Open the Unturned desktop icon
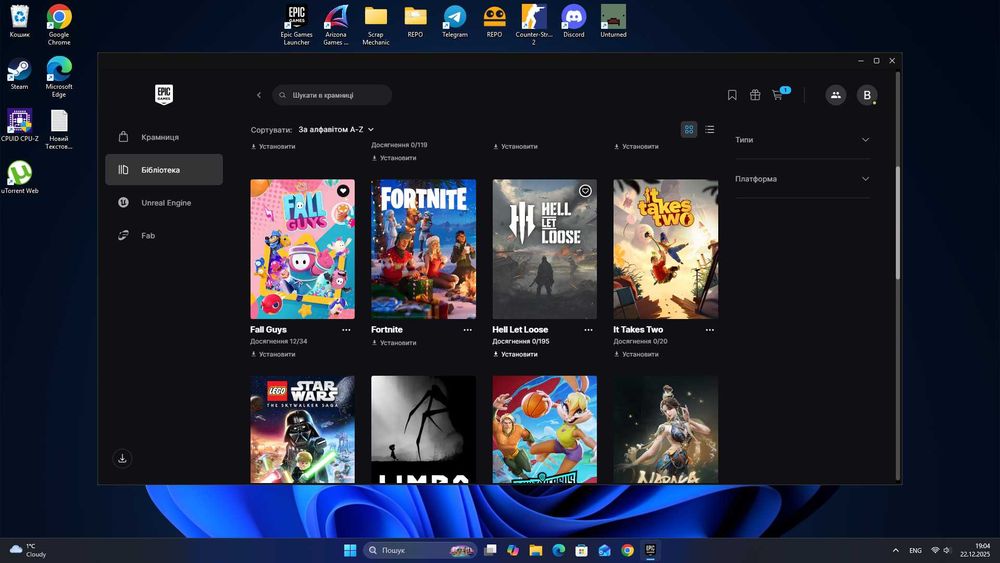The height and width of the screenshot is (563, 1000). [613, 22]
